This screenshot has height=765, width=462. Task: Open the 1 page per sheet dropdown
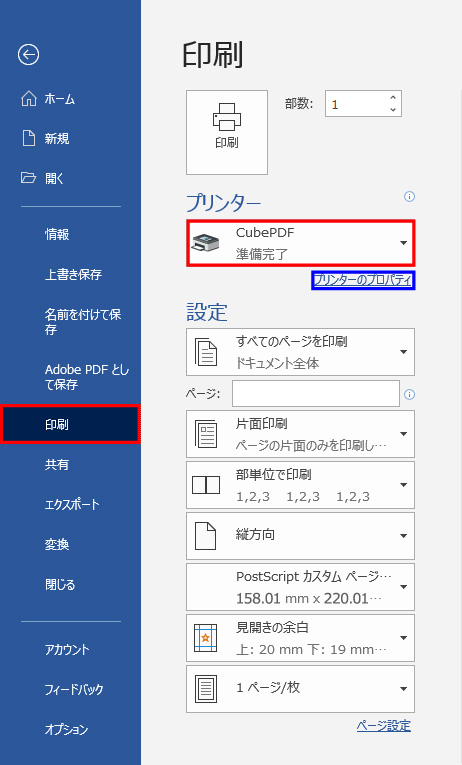pyautogui.click(x=301, y=689)
